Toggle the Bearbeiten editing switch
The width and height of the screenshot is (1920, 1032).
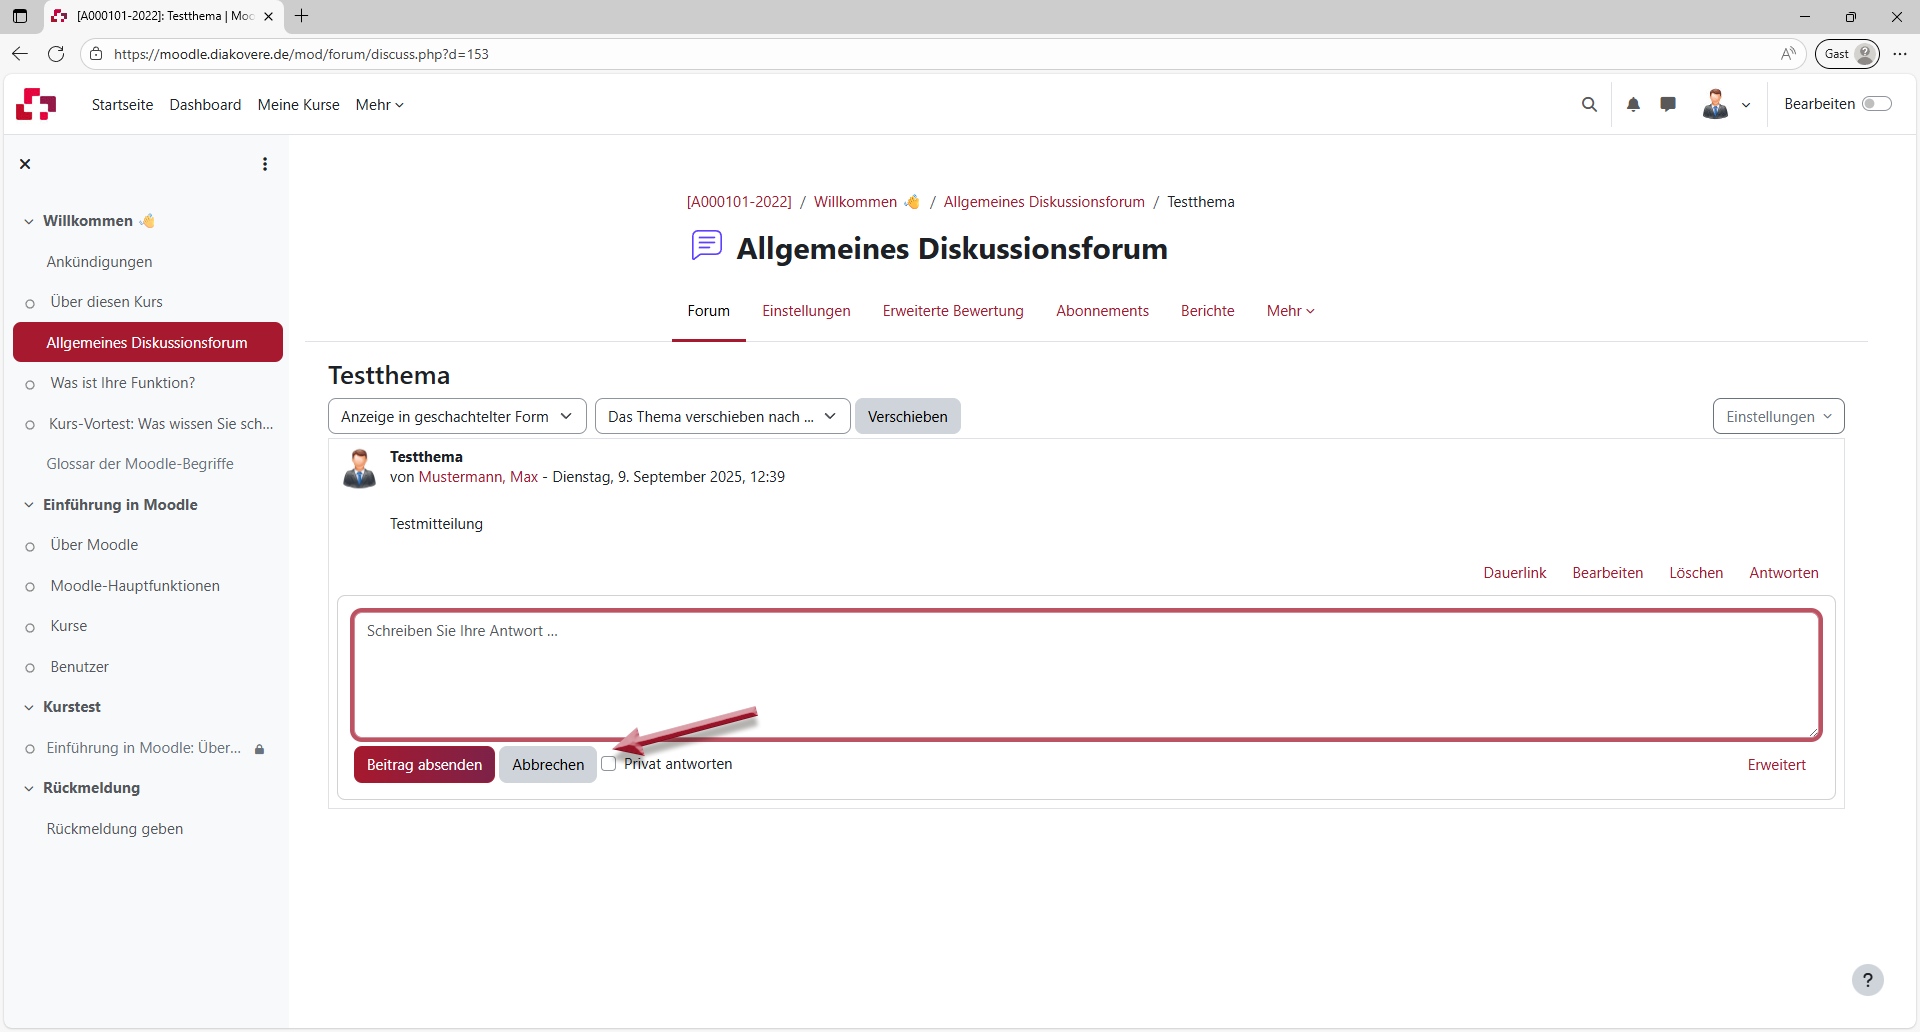[x=1879, y=103]
